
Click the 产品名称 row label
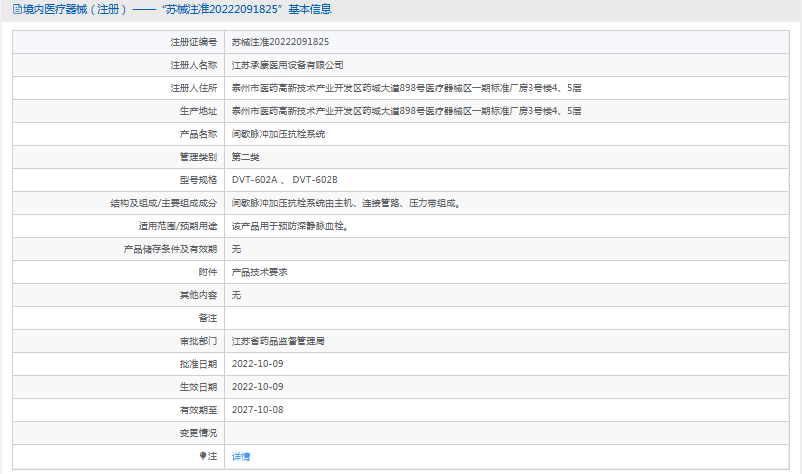(198, 134)
